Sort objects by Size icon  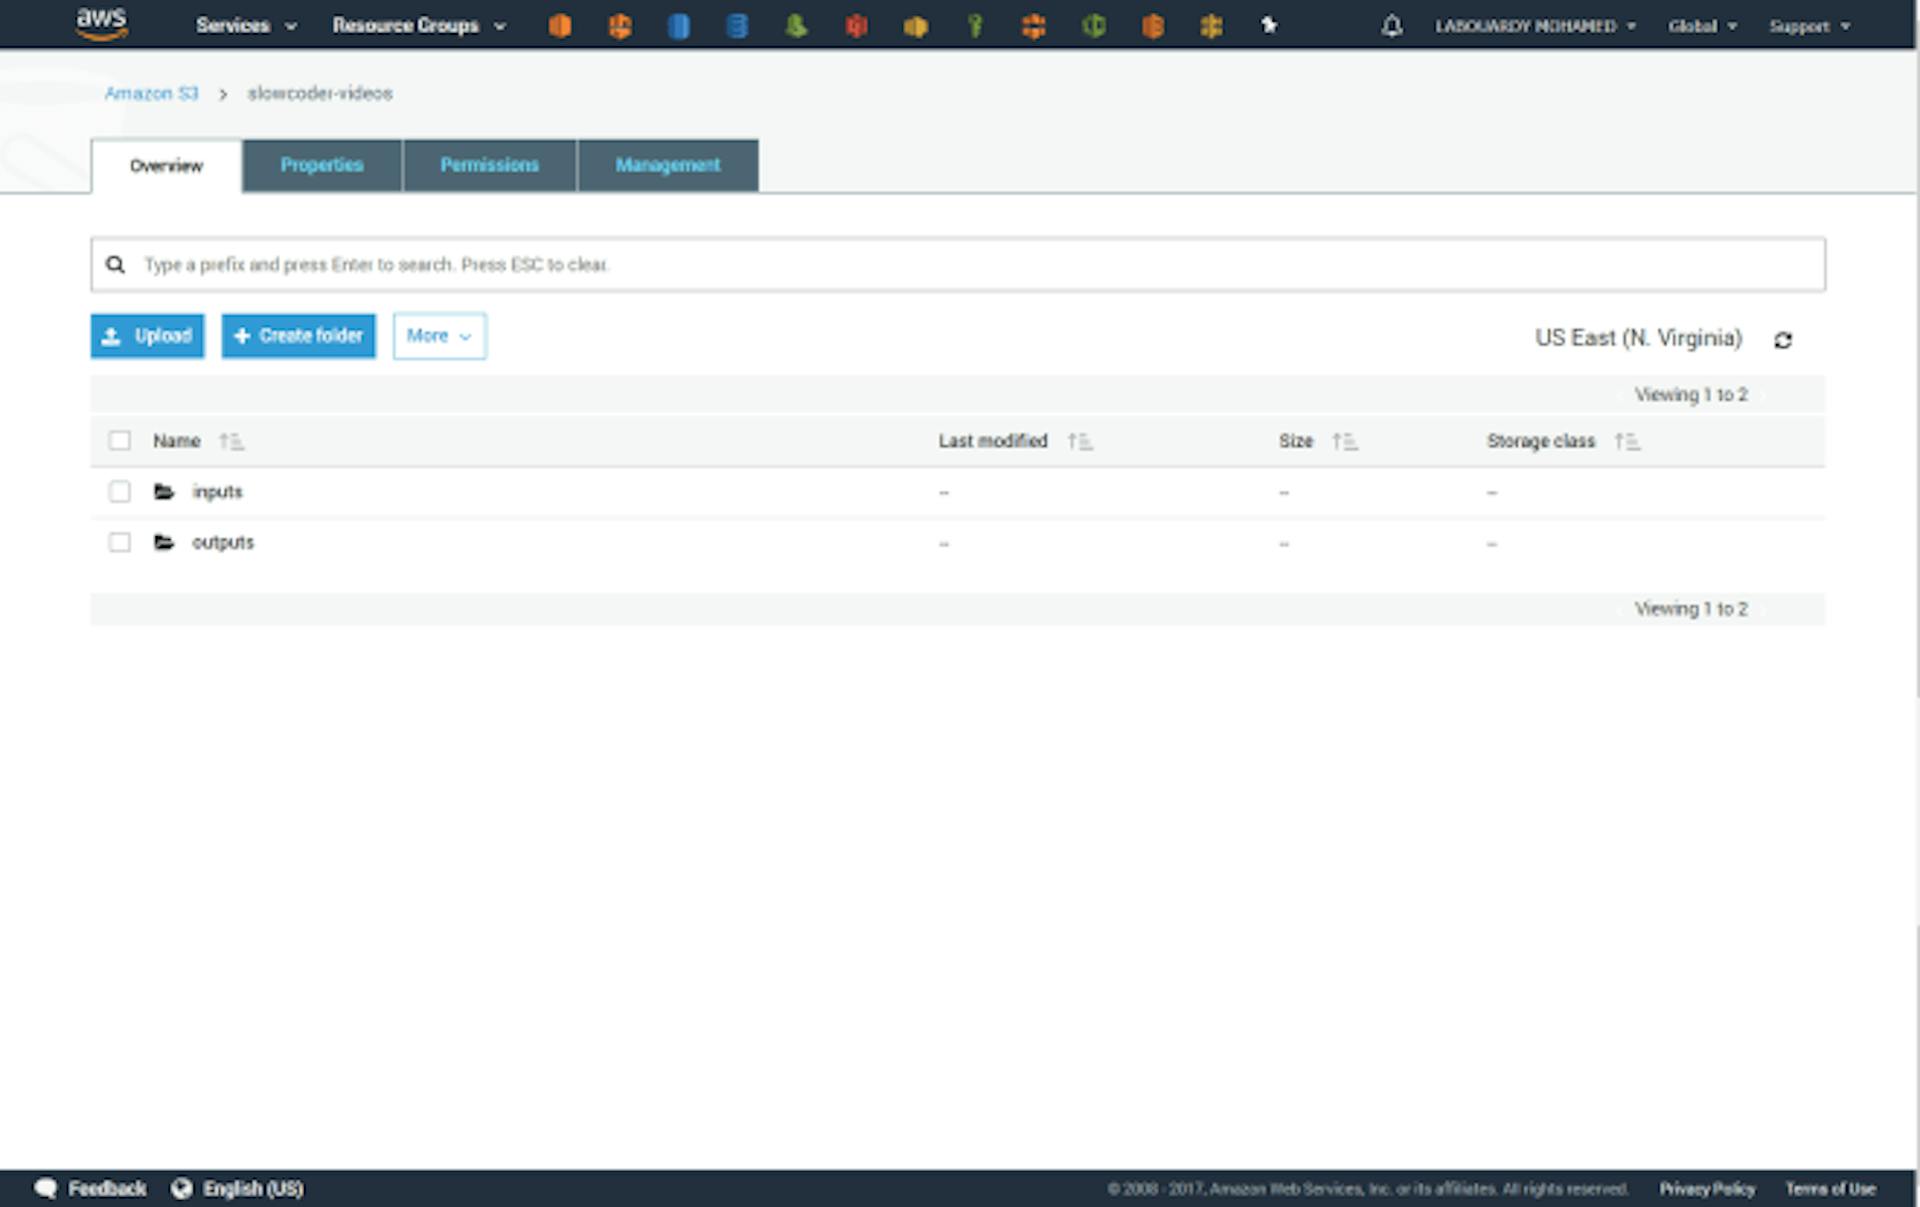coord(1345,441)
